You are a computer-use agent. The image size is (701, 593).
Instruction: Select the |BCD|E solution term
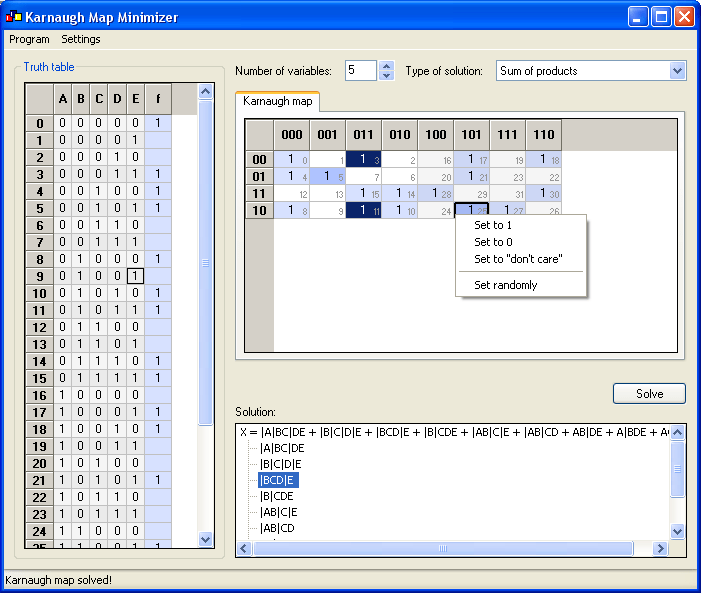(278, 480)
